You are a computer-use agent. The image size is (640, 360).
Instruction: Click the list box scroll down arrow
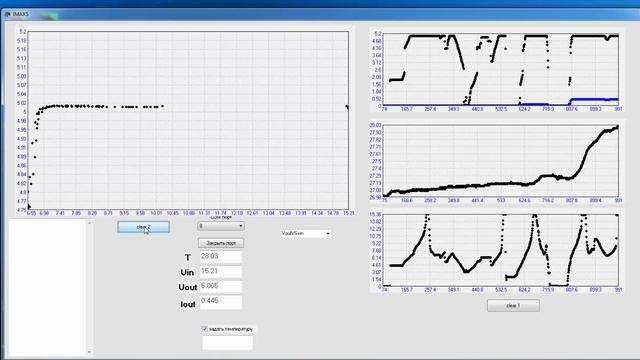coord(89,352)
